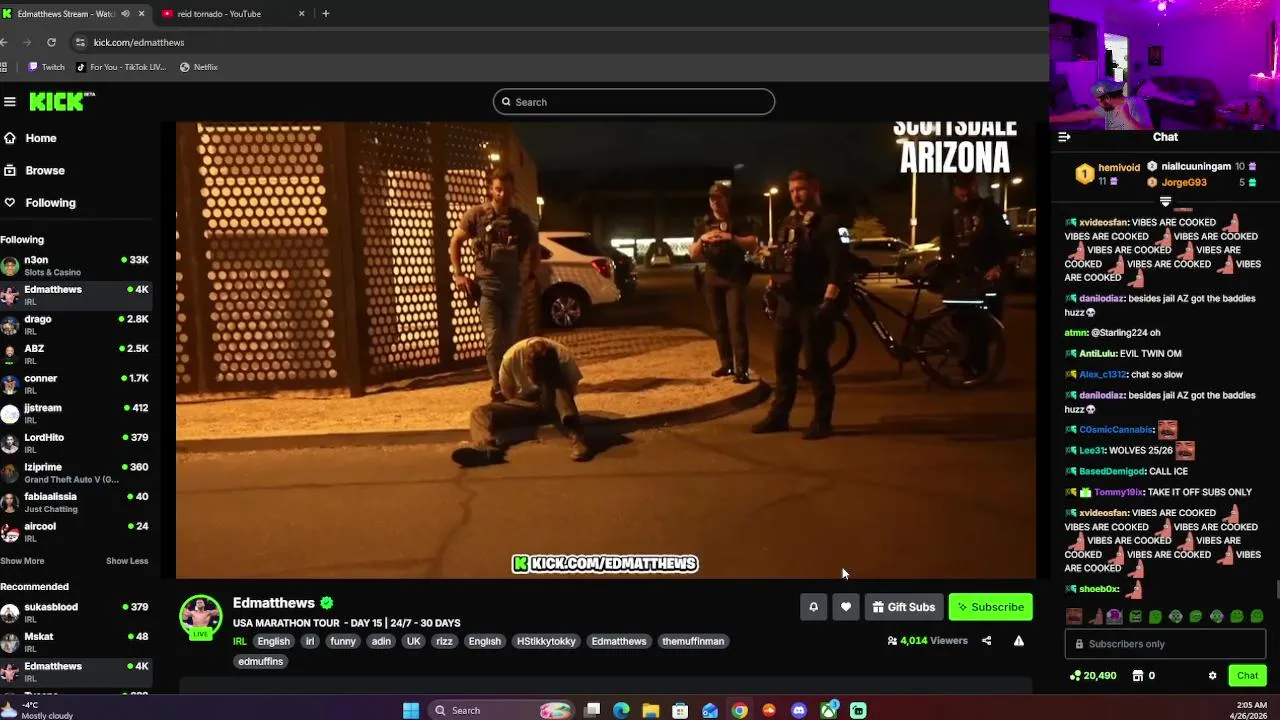Reload the page in browser
This screenshot has width=1280, height=720.
click(51, 42)
